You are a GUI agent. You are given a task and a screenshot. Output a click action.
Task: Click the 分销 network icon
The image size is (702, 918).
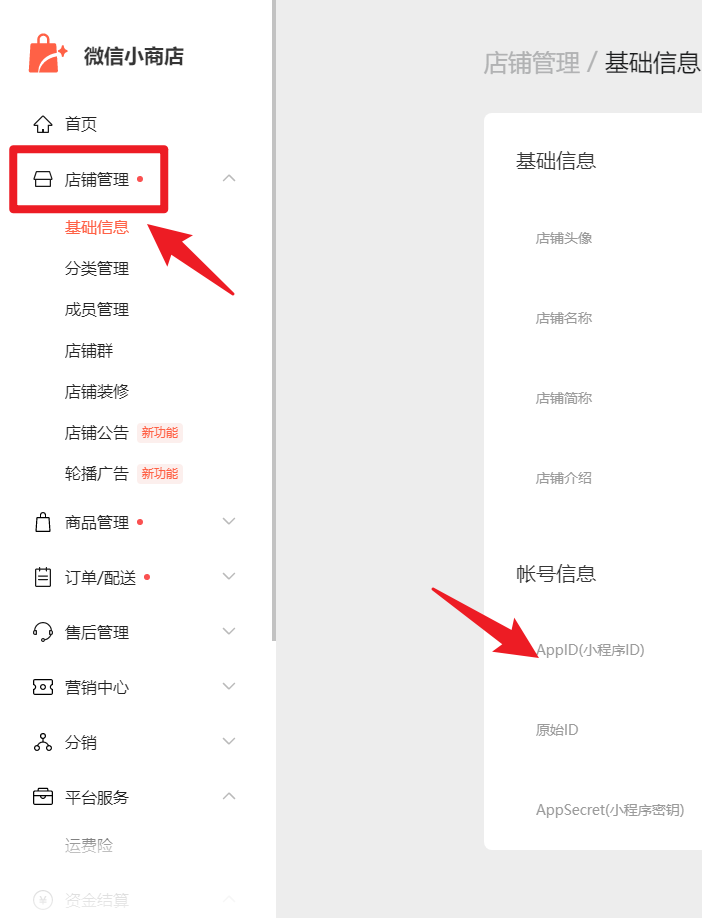coord(43,742)
